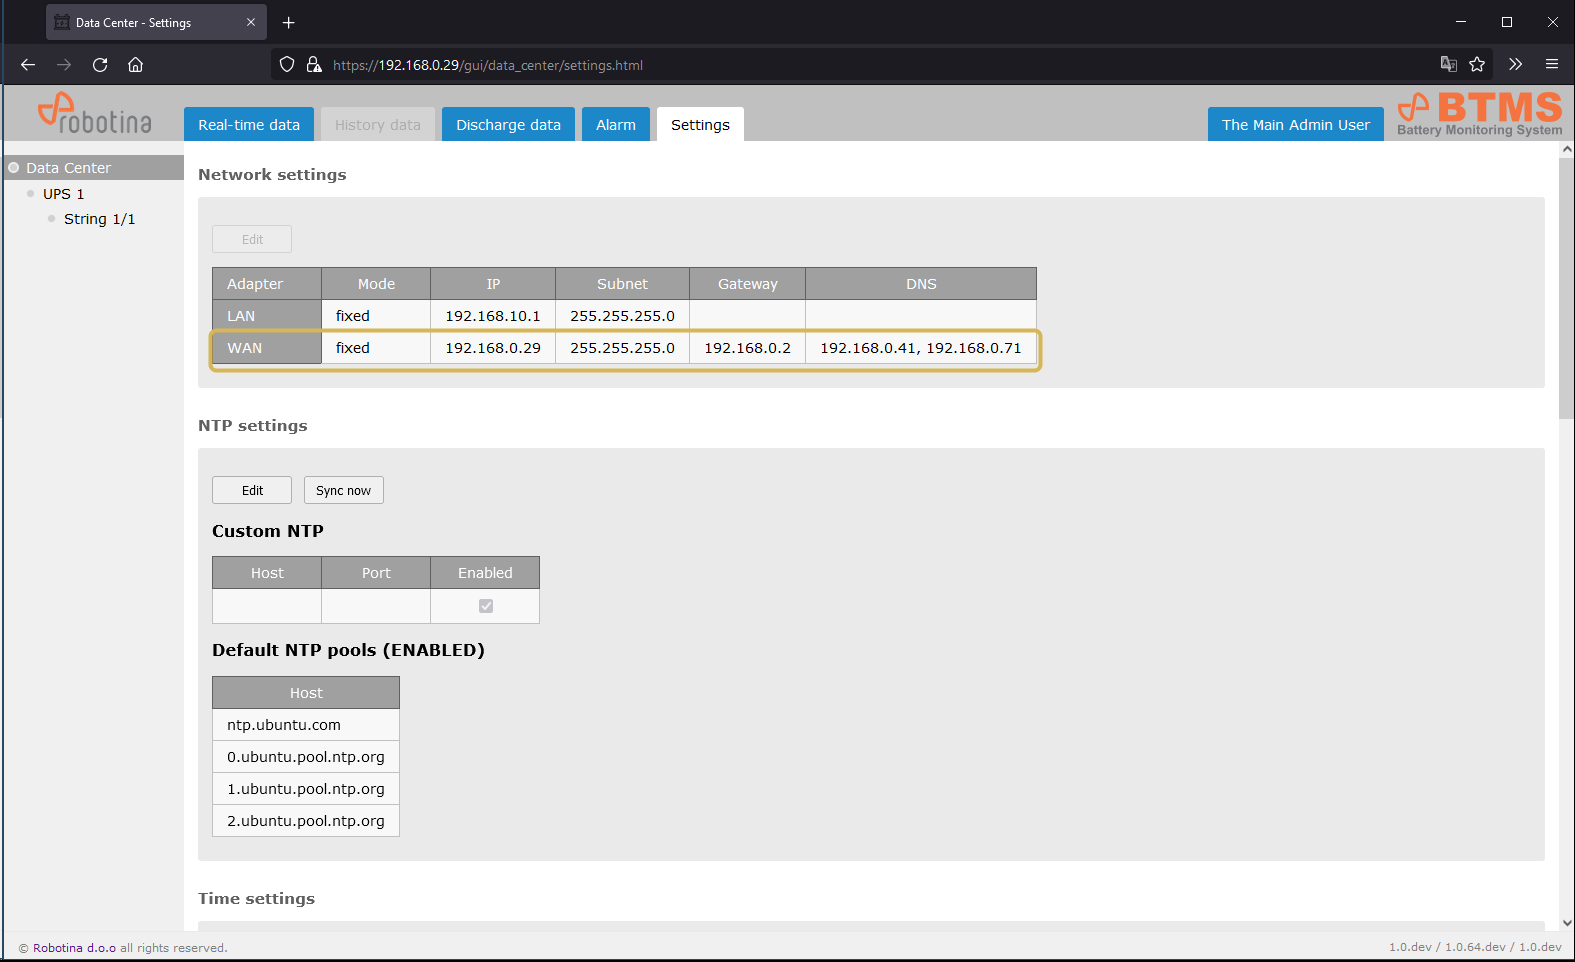Image resolution: width=1575 pixels, height=962 pixels.
Task: Open the Firefox hamburger application menu
Action: 1552,65
